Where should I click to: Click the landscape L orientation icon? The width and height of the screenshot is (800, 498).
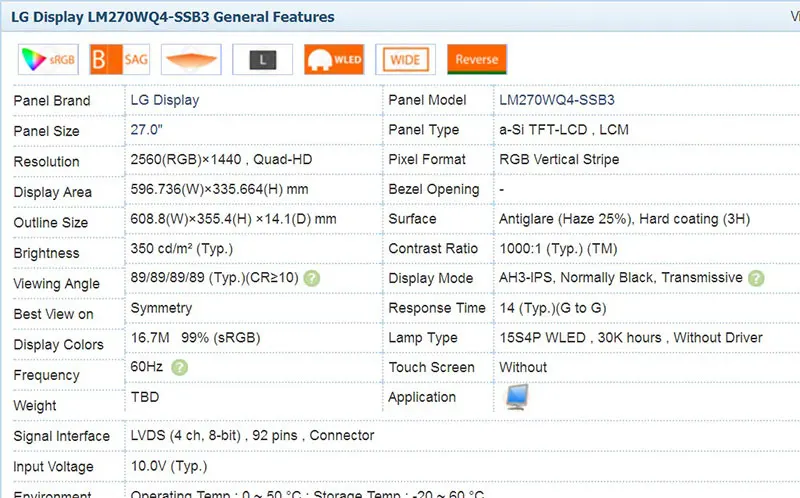[x=263, y=60]
